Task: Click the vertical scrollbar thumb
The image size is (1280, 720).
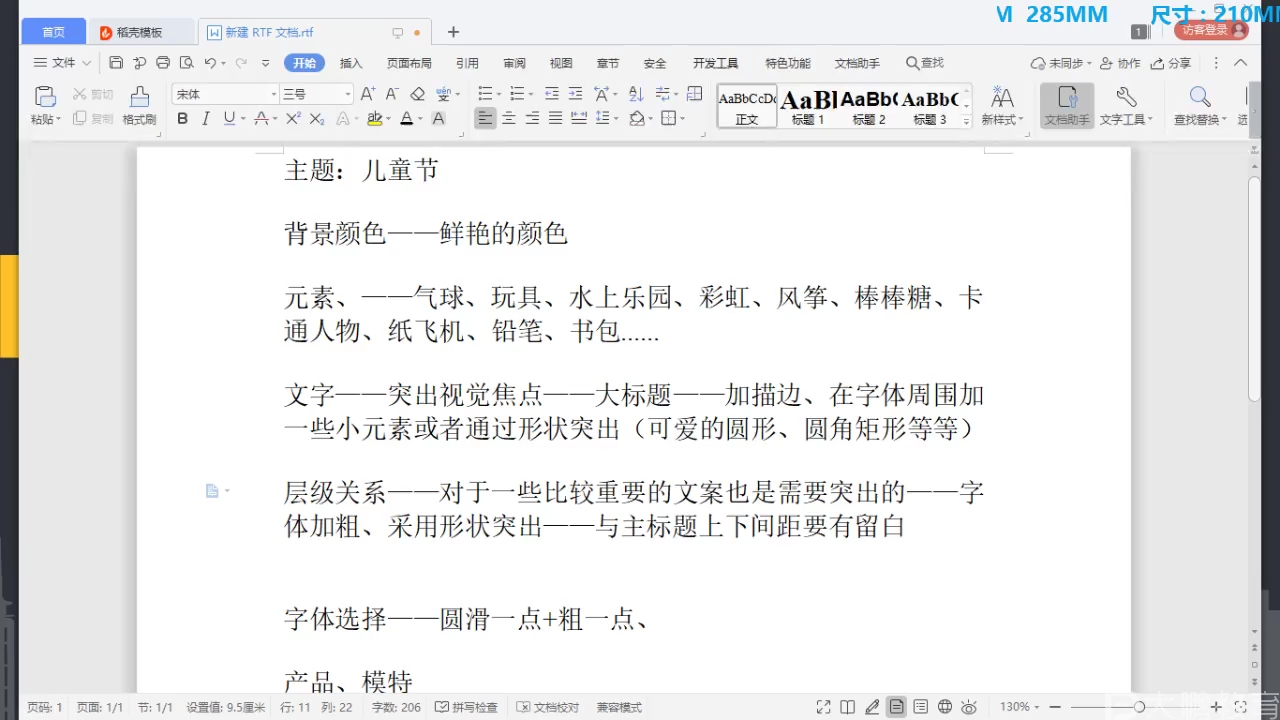Action: (x=1254, y=288)
